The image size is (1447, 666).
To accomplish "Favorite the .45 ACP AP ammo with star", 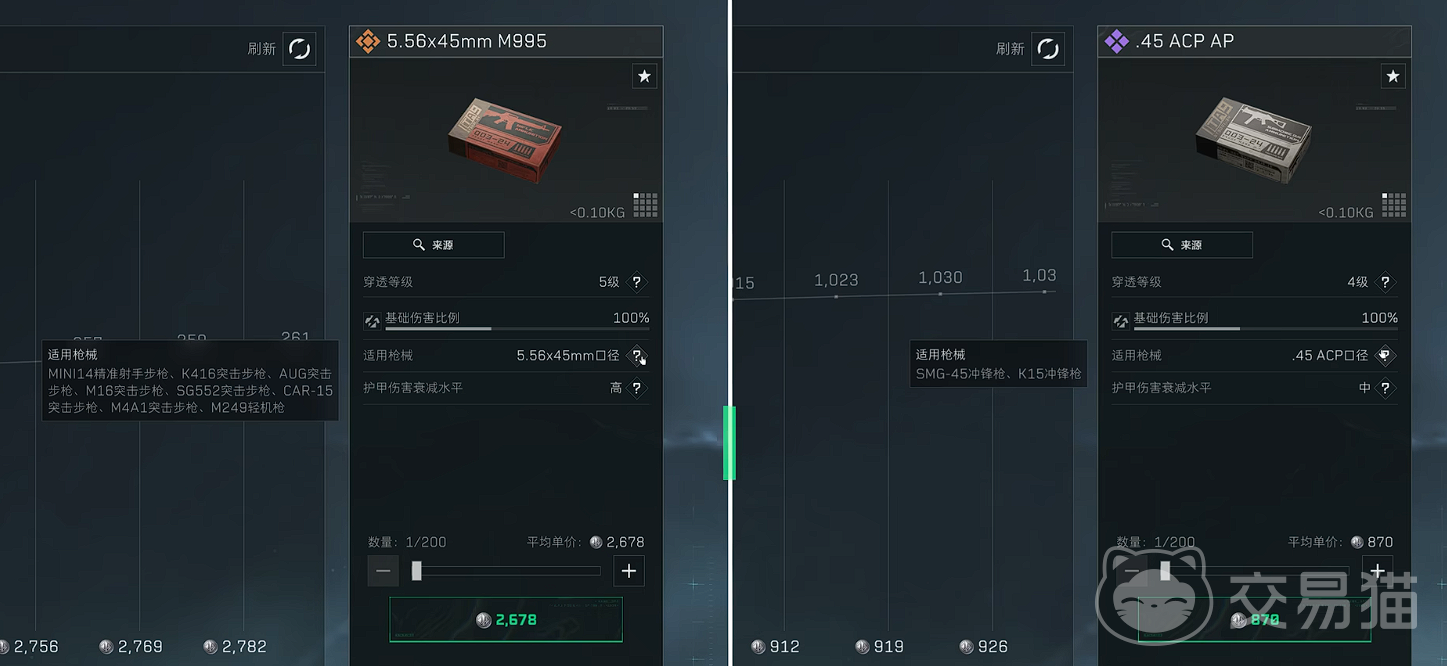I will 1393,76.
